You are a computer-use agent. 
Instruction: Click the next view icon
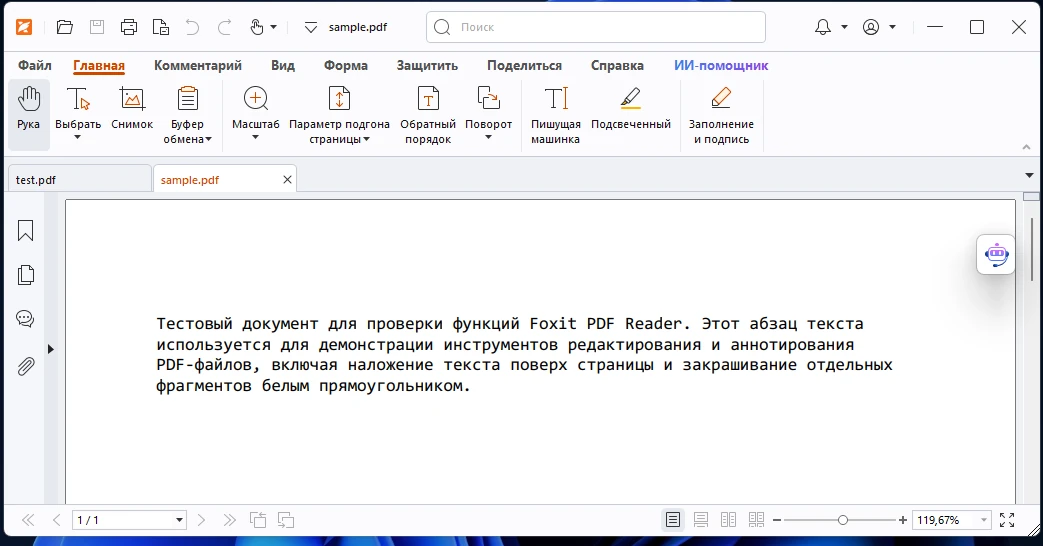click(286, 520)
